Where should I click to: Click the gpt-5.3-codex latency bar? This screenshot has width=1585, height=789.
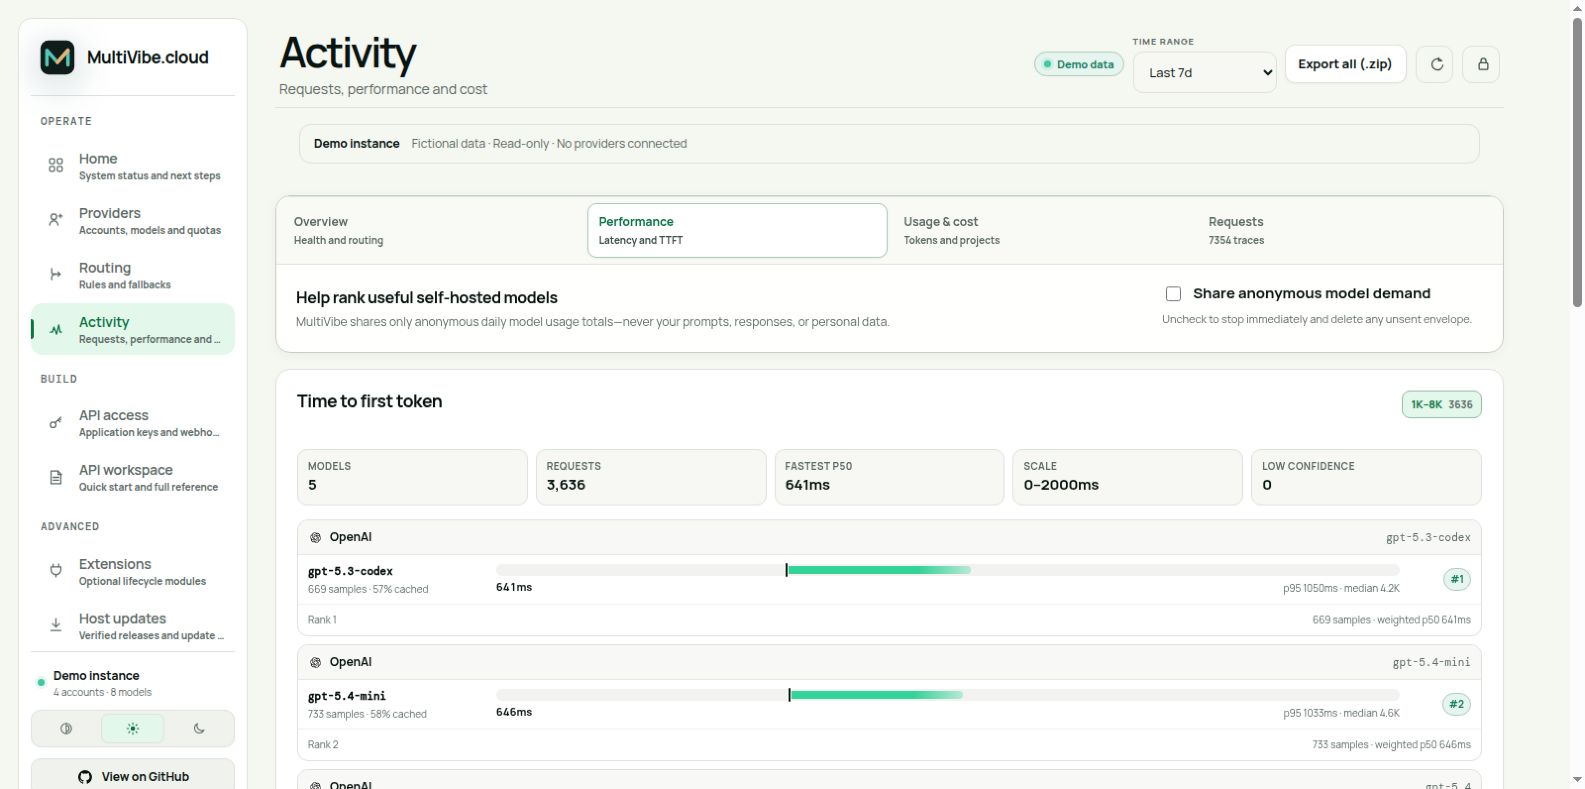point(947,570)
